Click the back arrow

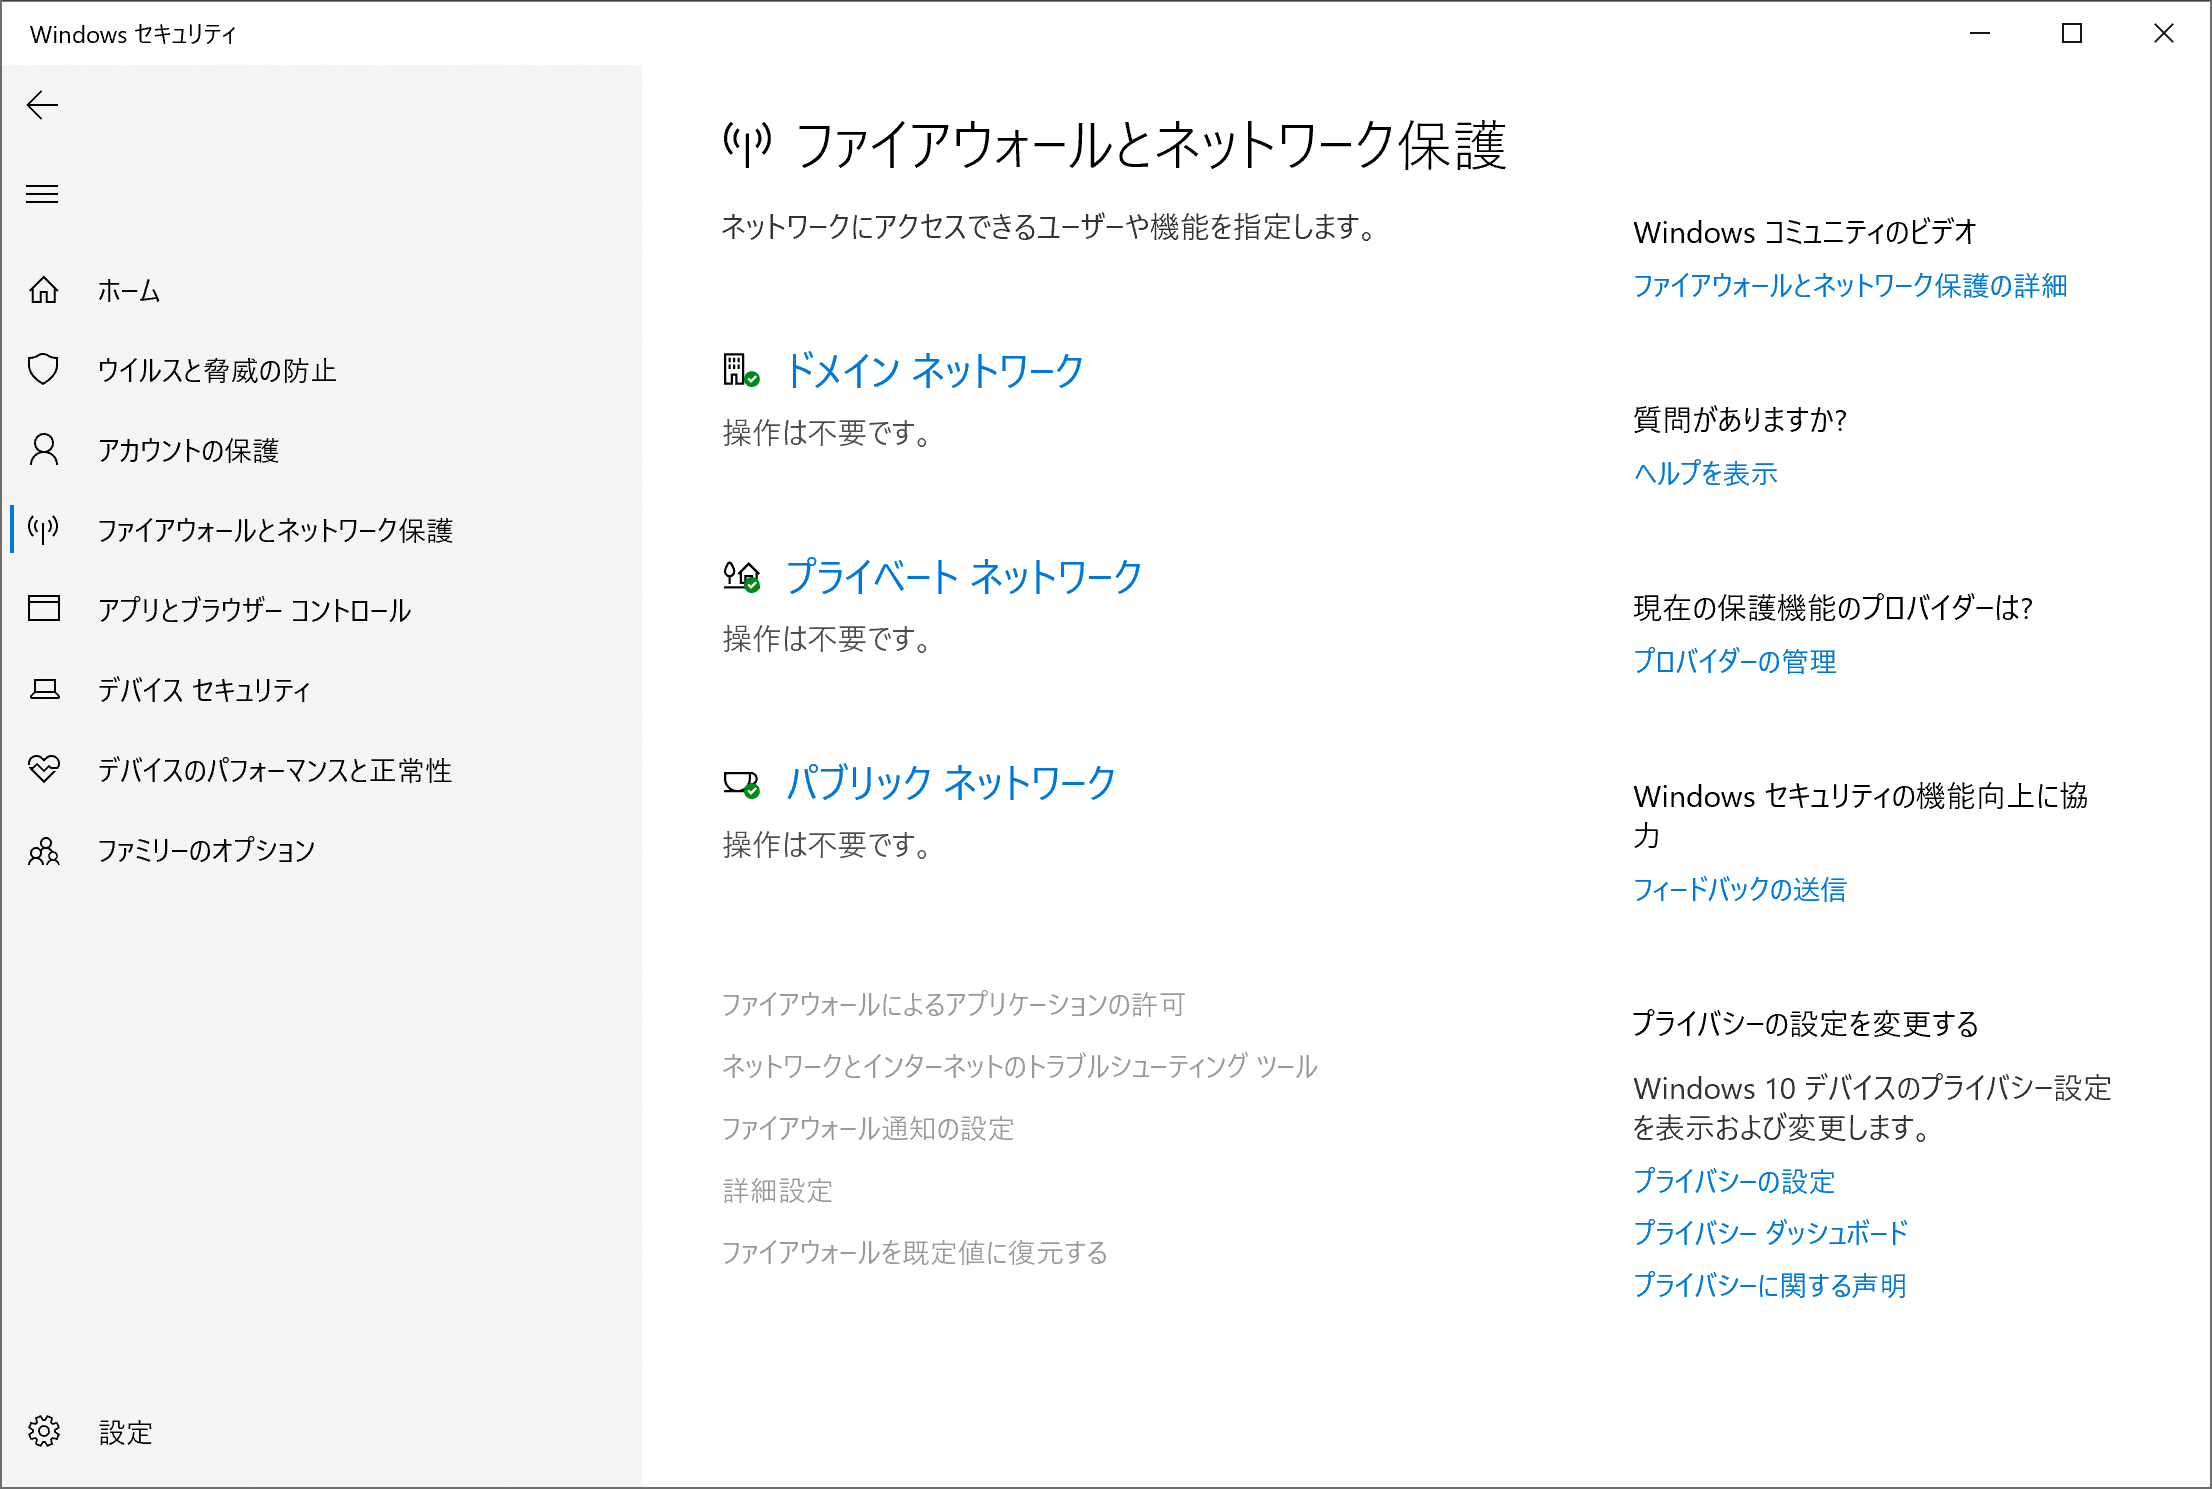[43, 105]
